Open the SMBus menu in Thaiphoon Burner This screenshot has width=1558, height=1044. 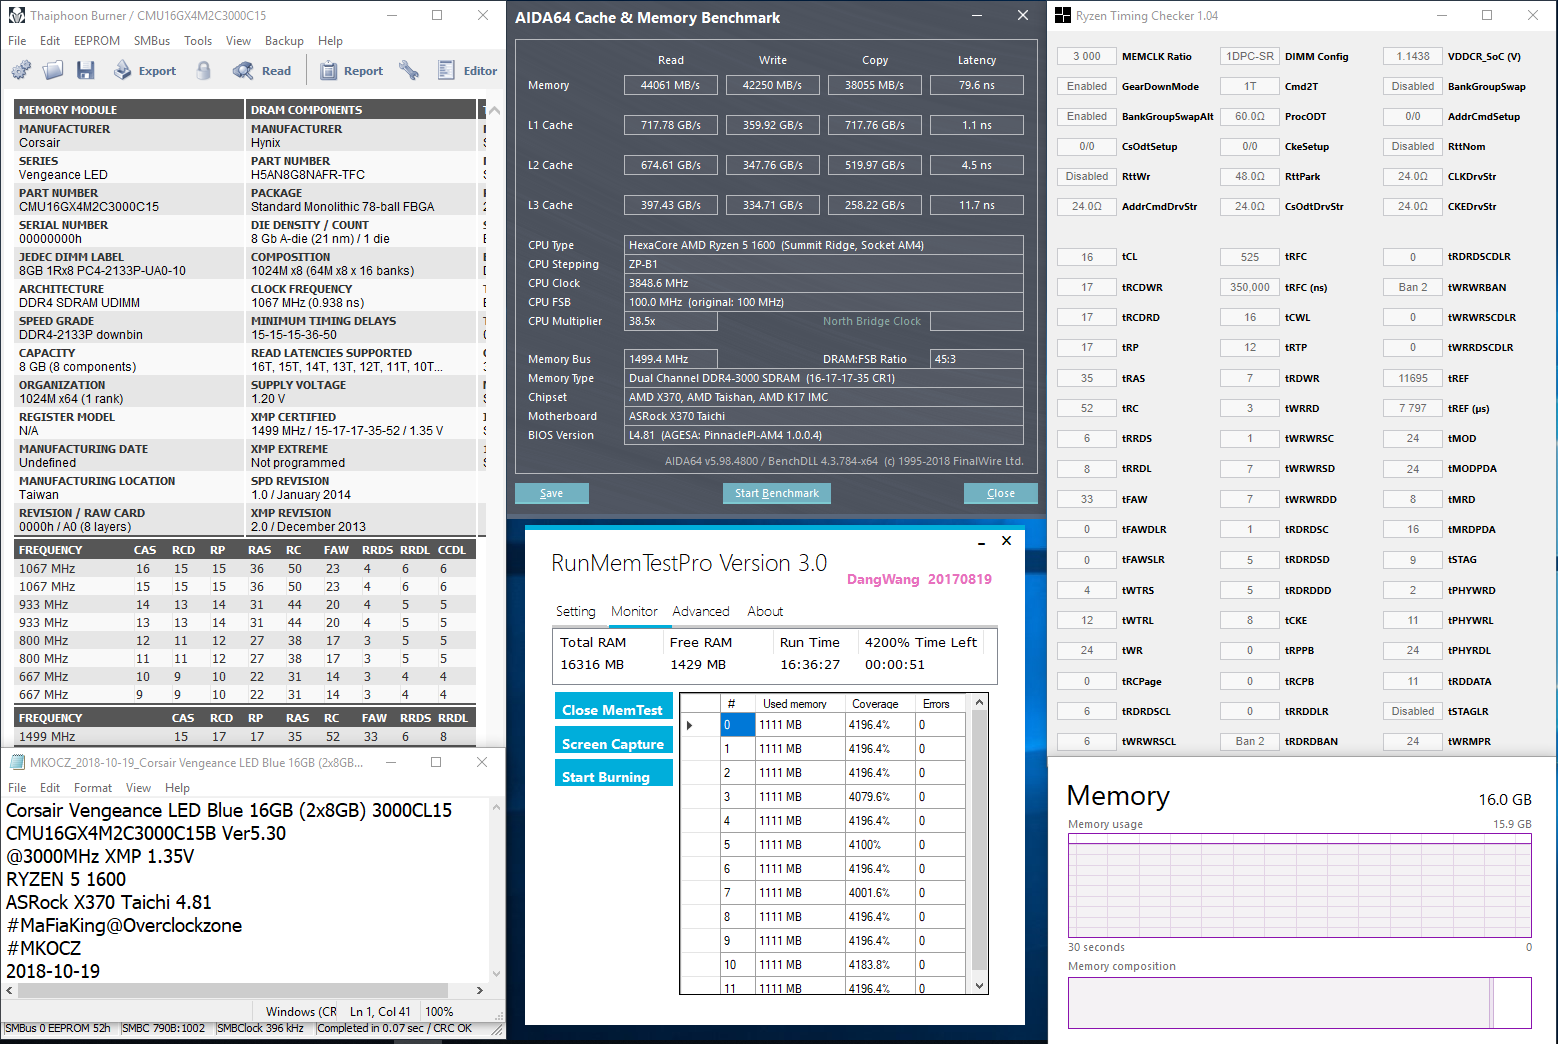(x=152, y=41)
